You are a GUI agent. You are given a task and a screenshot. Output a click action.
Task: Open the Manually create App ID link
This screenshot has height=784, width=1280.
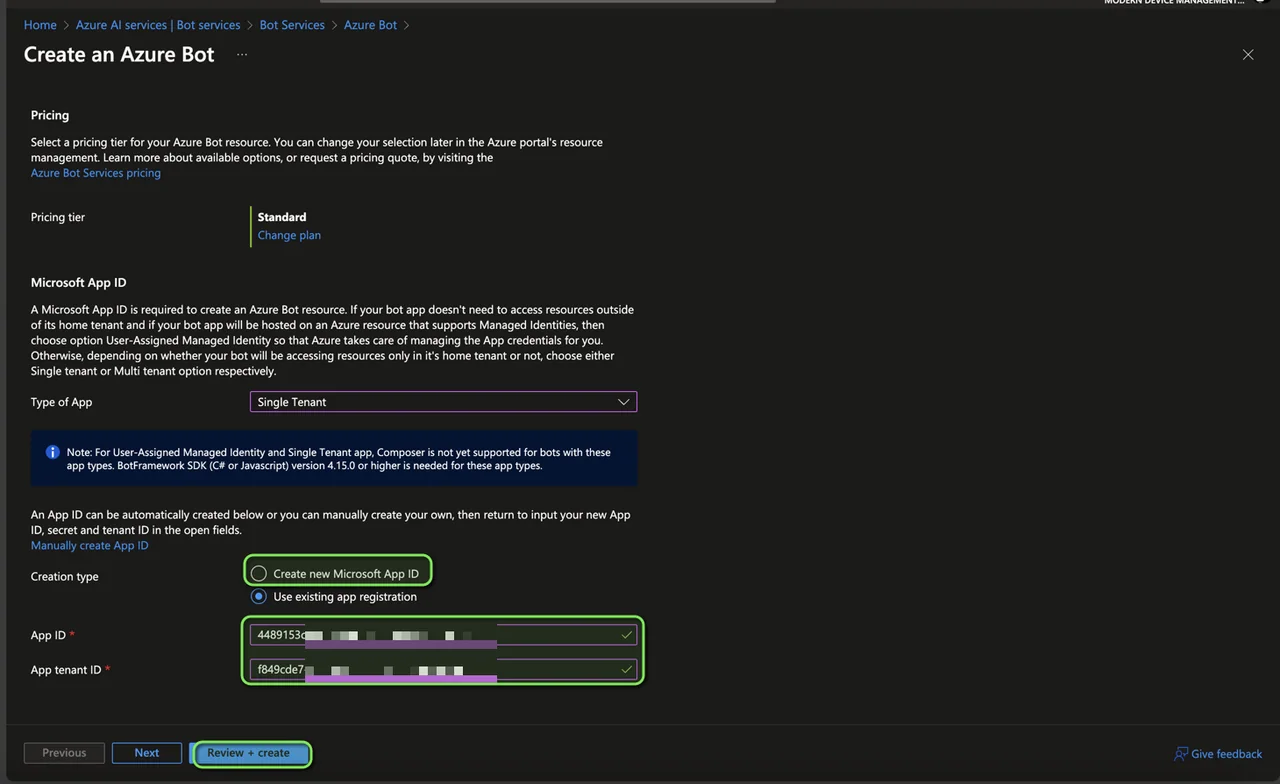(90, 546)
